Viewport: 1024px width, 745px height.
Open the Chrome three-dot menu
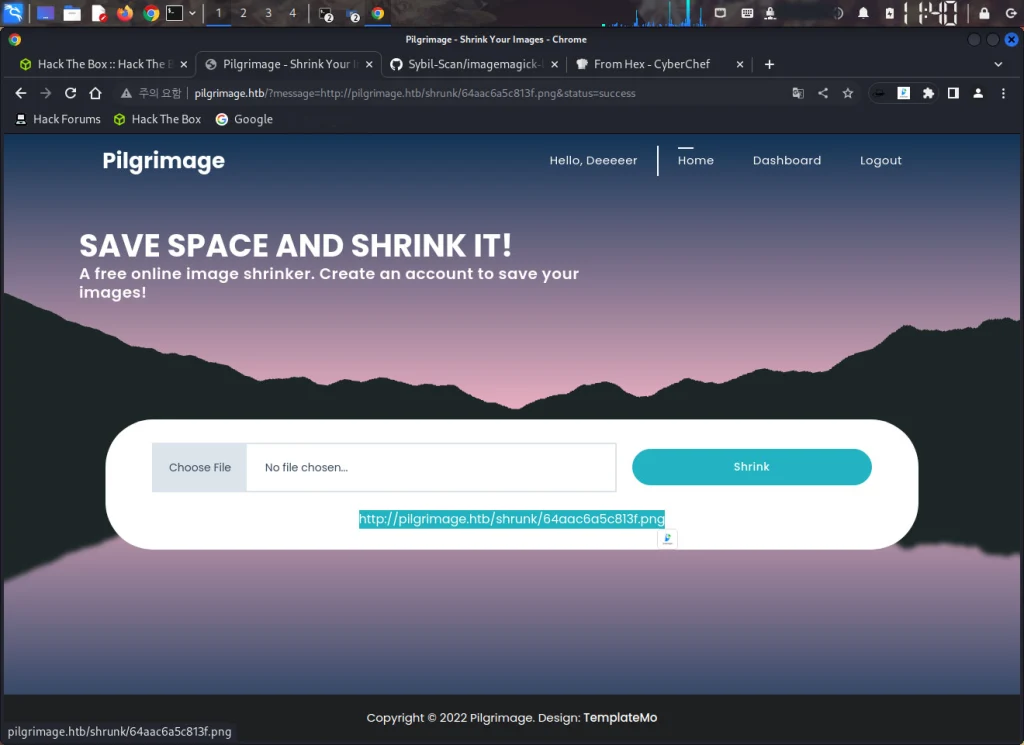[x=1003, y=93]
